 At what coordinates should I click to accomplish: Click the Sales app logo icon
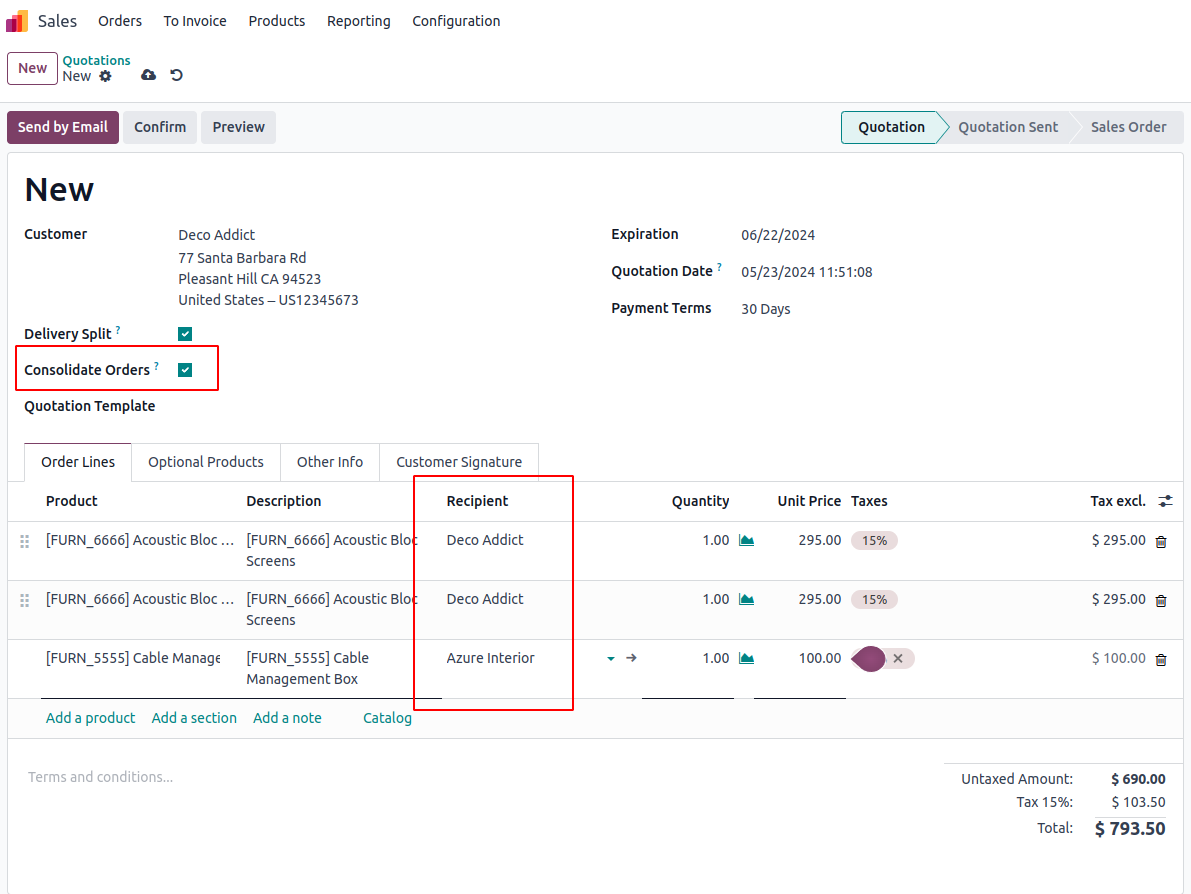click(x=17, y=21)
